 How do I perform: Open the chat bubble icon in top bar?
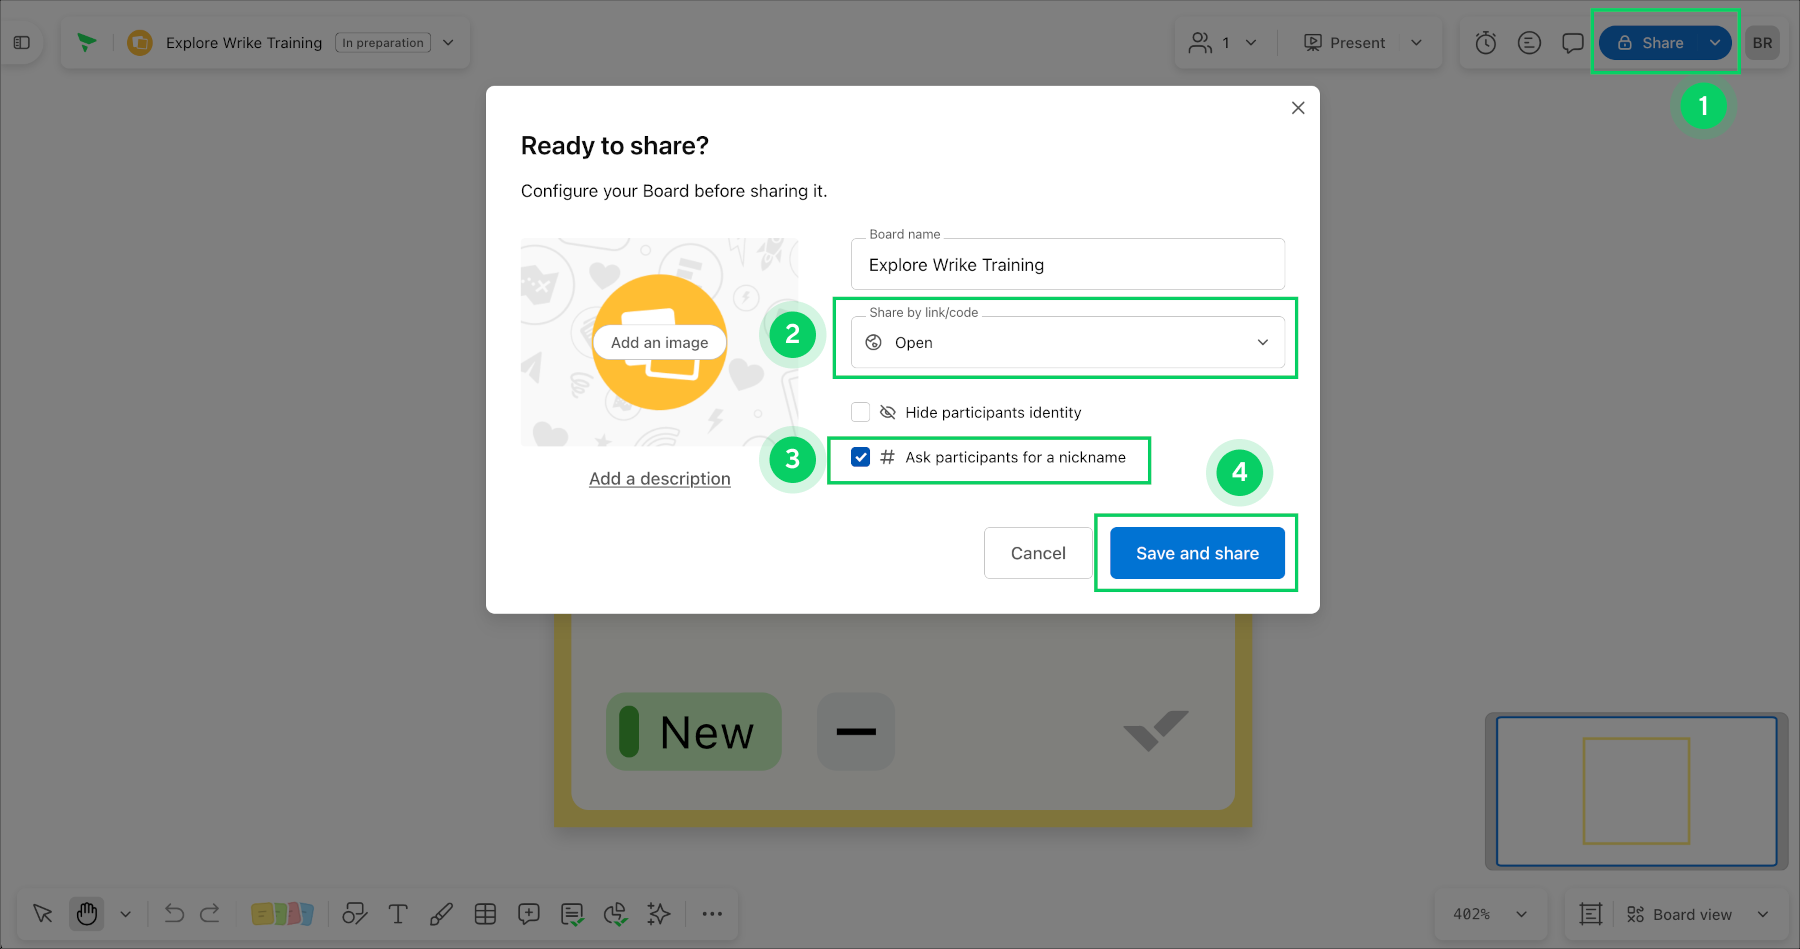[x=1573, y=43]
